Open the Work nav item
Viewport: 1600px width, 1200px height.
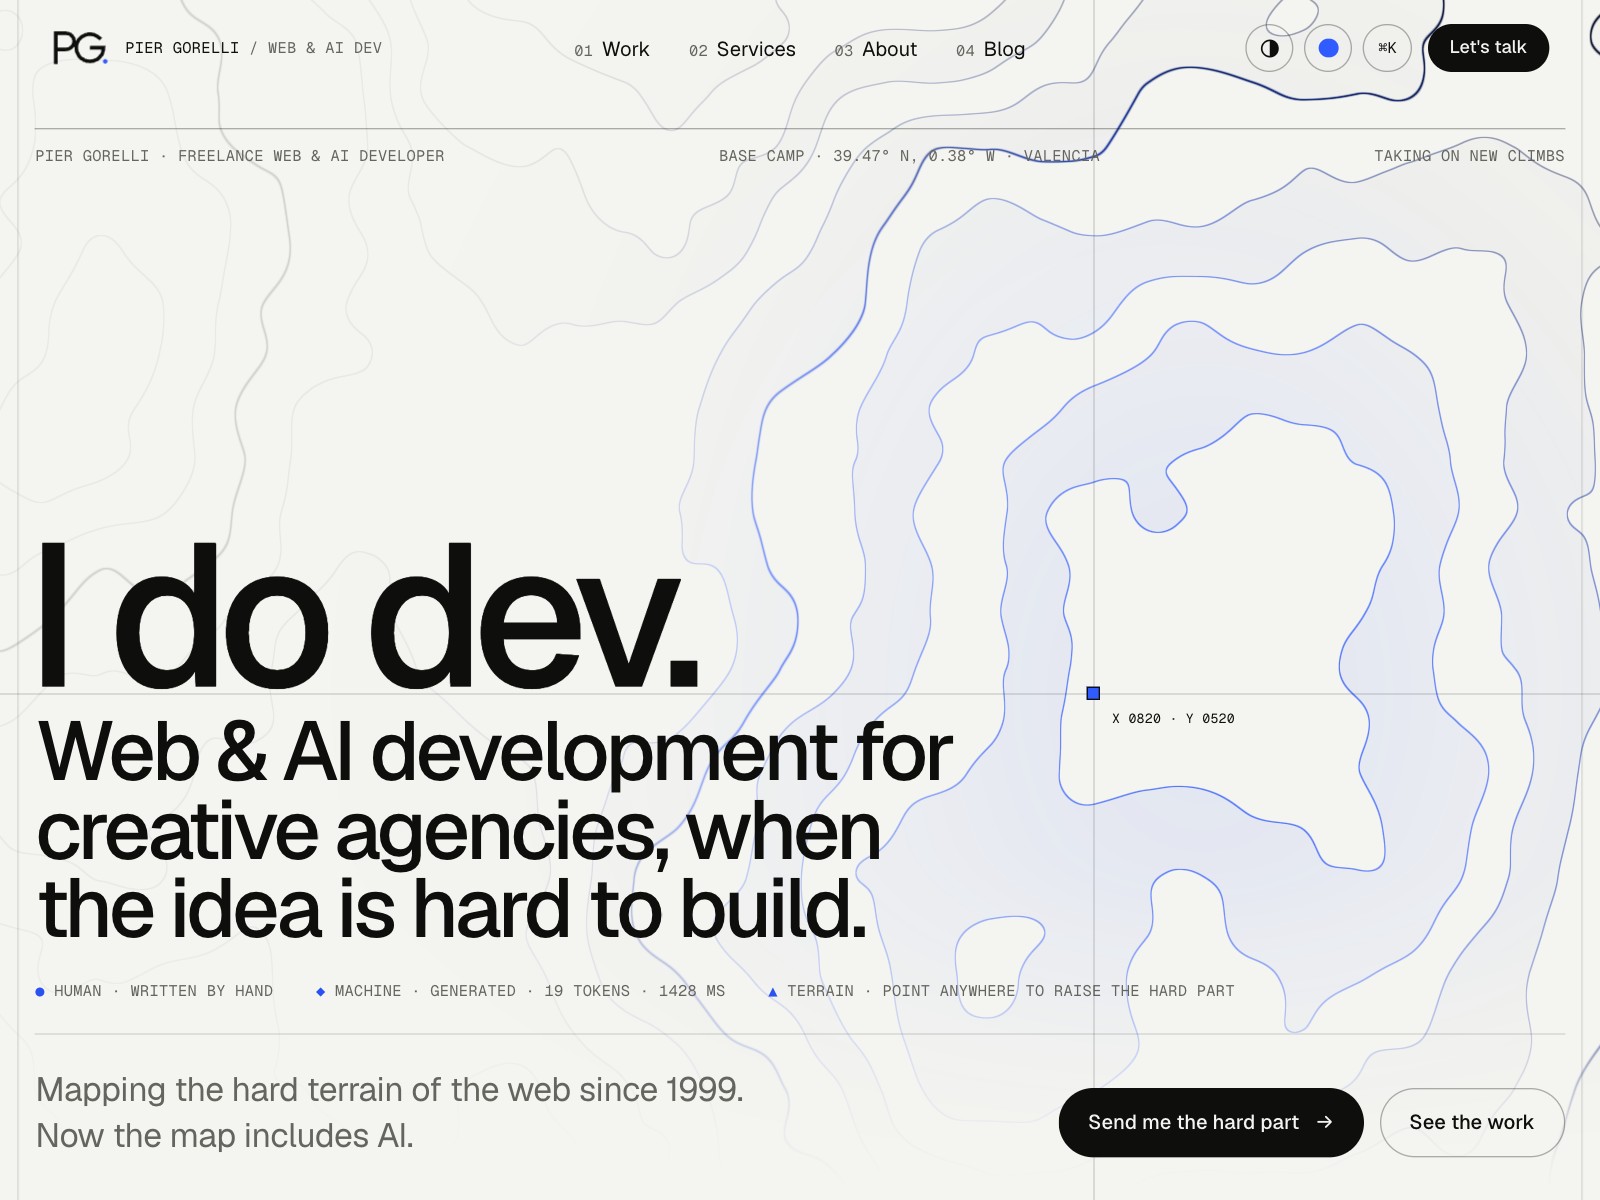pyautogui.click(x=612, y=49)
